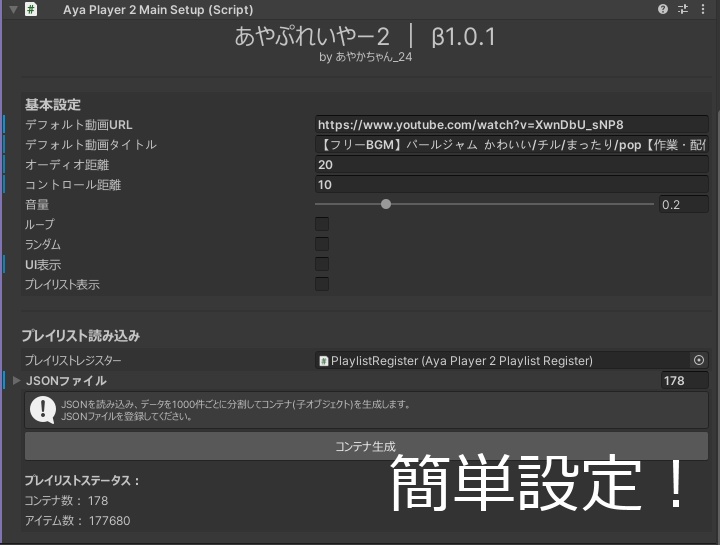Open the component presets icon

point(683,9)
